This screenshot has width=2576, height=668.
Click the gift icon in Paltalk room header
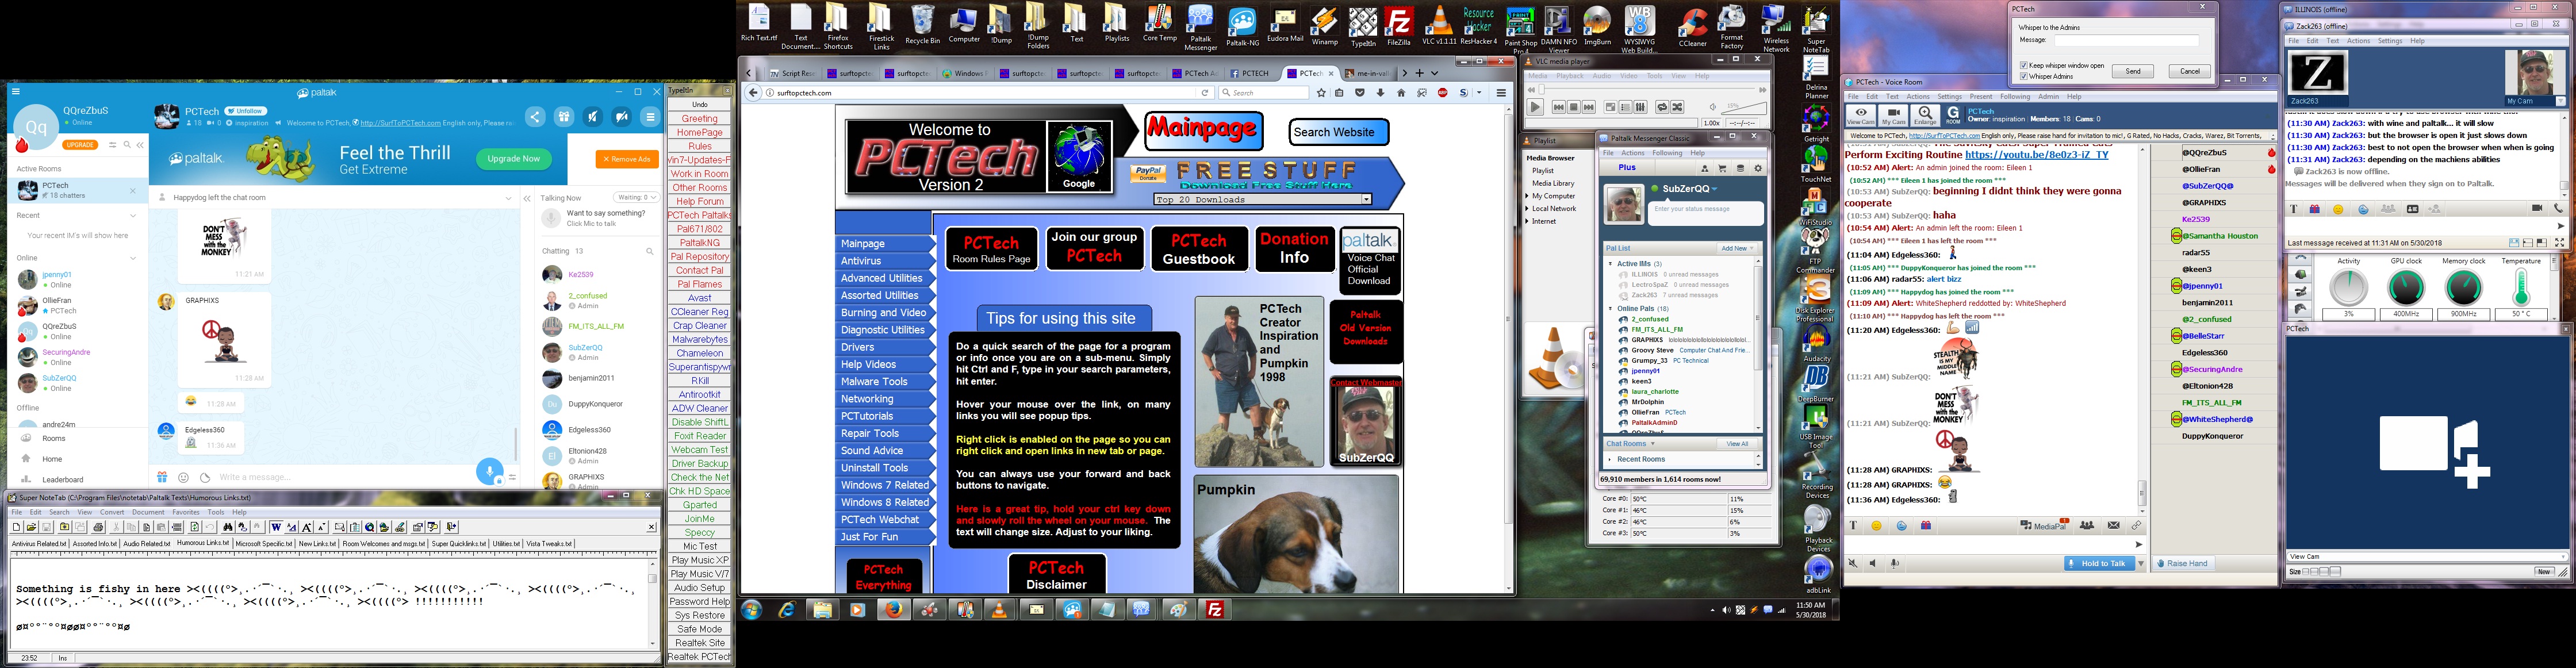coord(564,117)
